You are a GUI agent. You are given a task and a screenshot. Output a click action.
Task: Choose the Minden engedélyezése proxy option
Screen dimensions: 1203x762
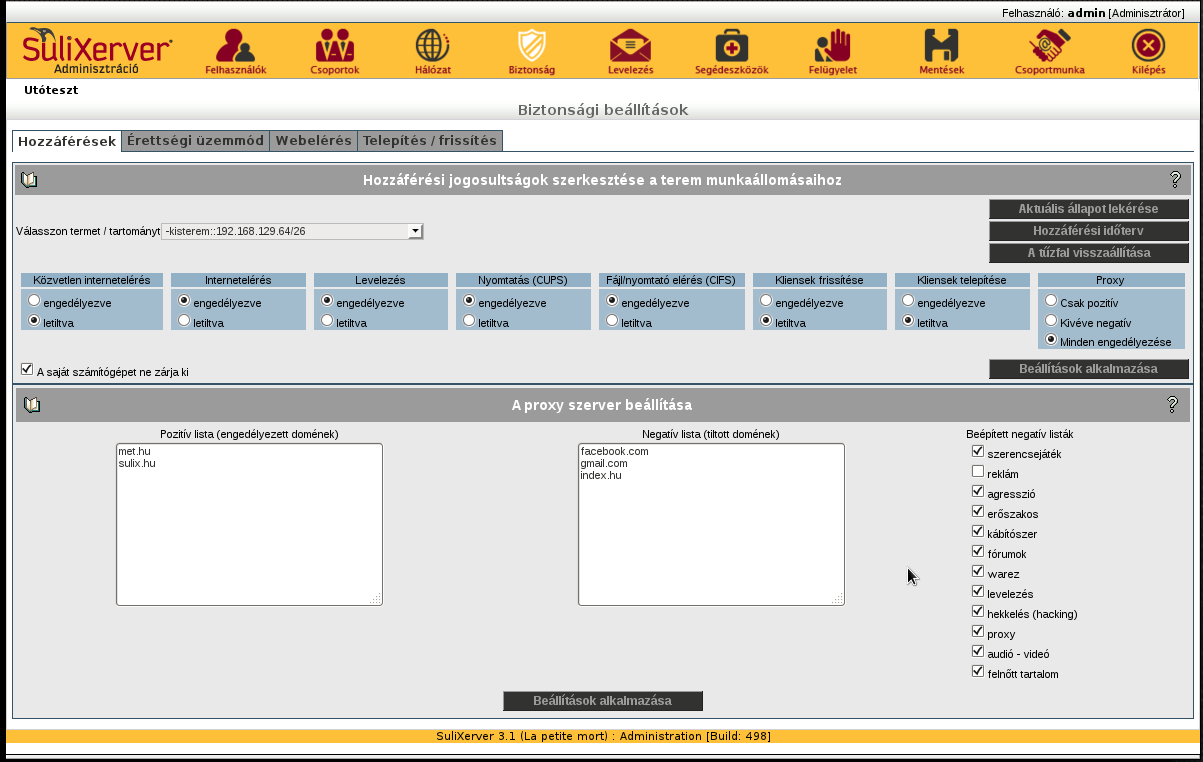point(1051,340)
